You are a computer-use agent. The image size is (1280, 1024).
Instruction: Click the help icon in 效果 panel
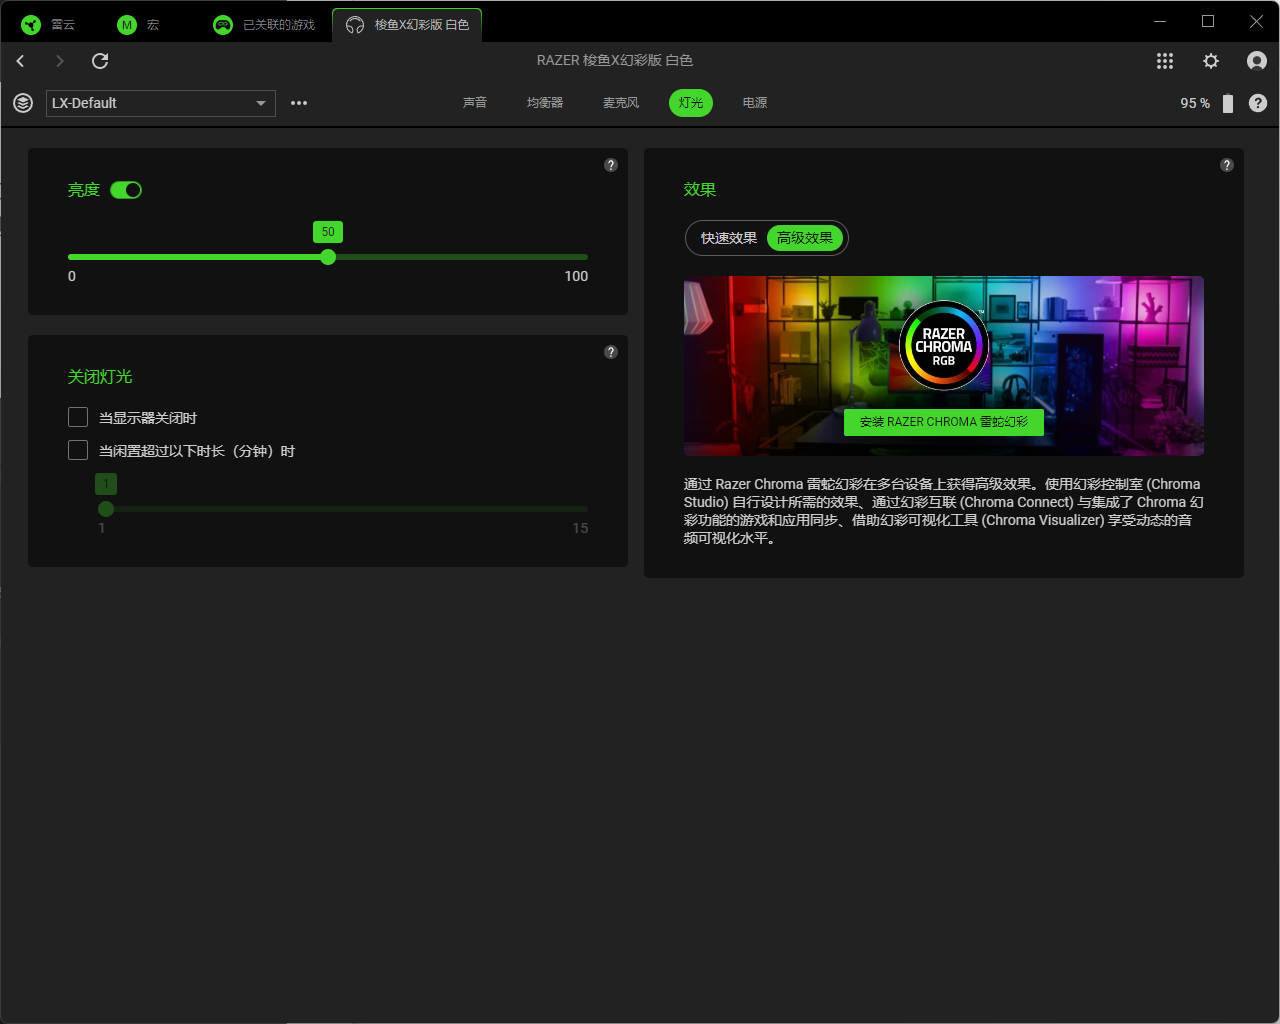point(1227,165)
